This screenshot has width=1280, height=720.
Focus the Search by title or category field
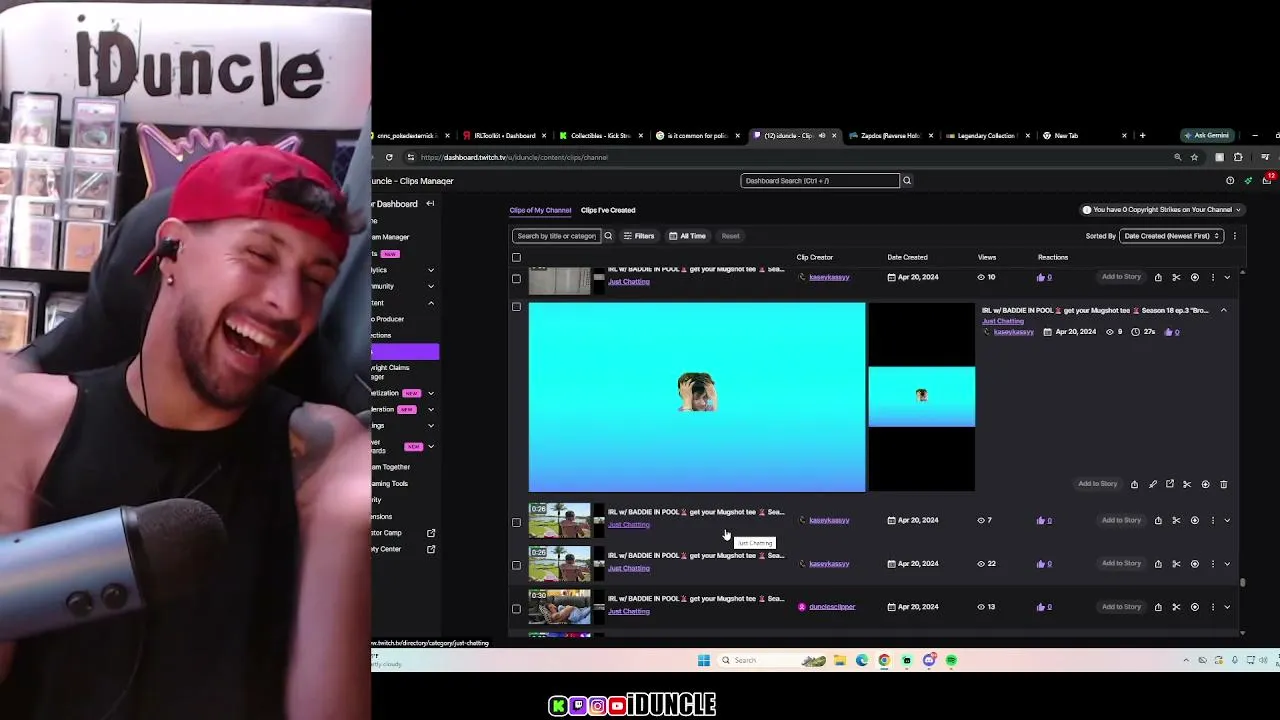(x=556, y=236)
